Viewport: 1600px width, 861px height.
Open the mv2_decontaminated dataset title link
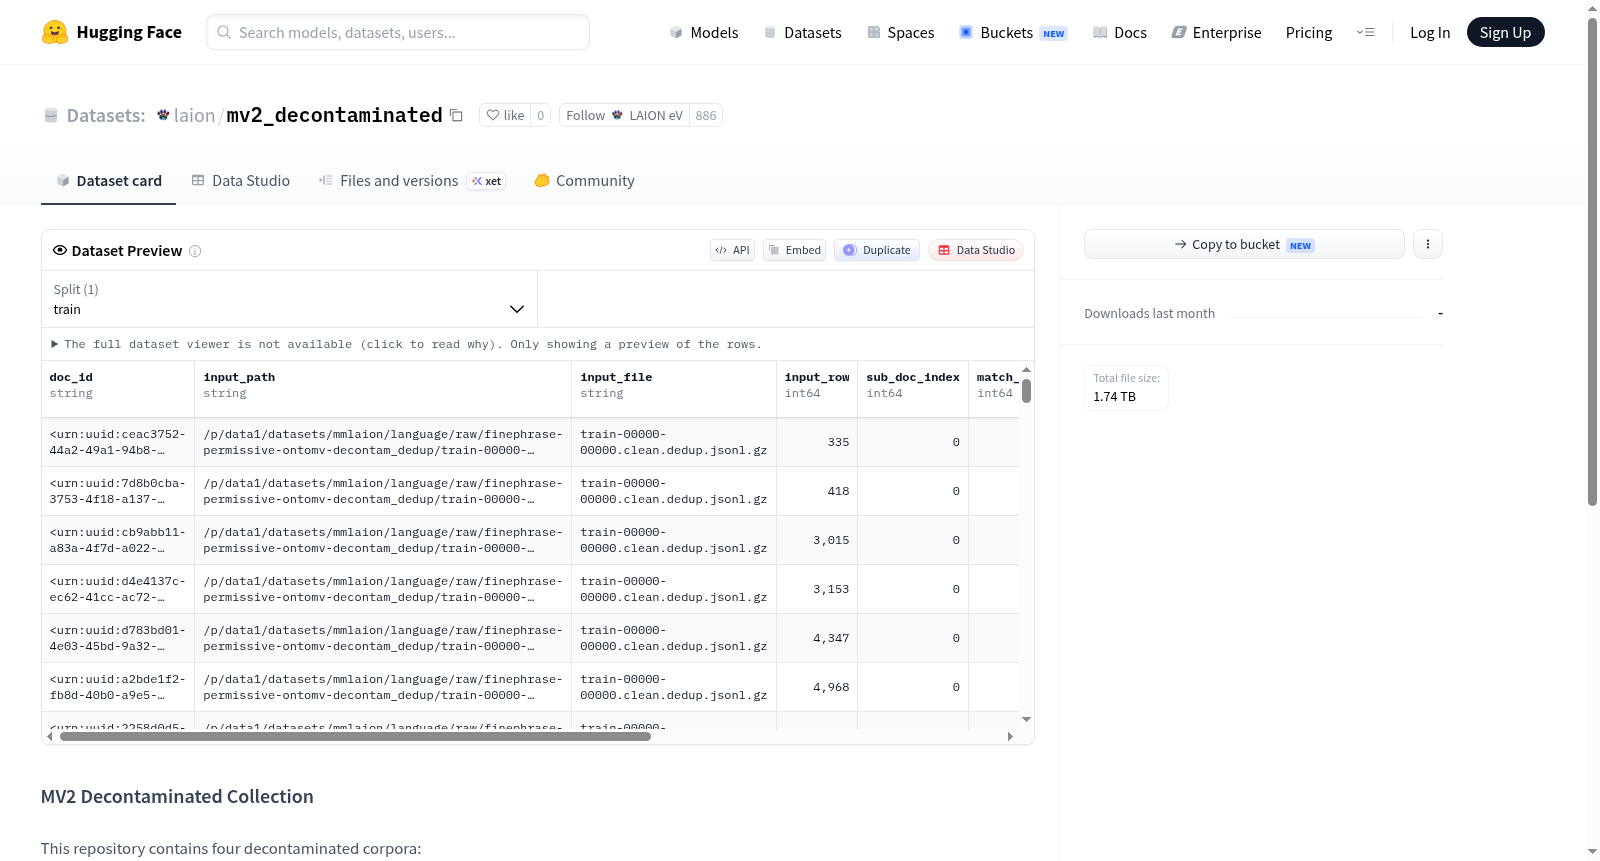point(334,115)
